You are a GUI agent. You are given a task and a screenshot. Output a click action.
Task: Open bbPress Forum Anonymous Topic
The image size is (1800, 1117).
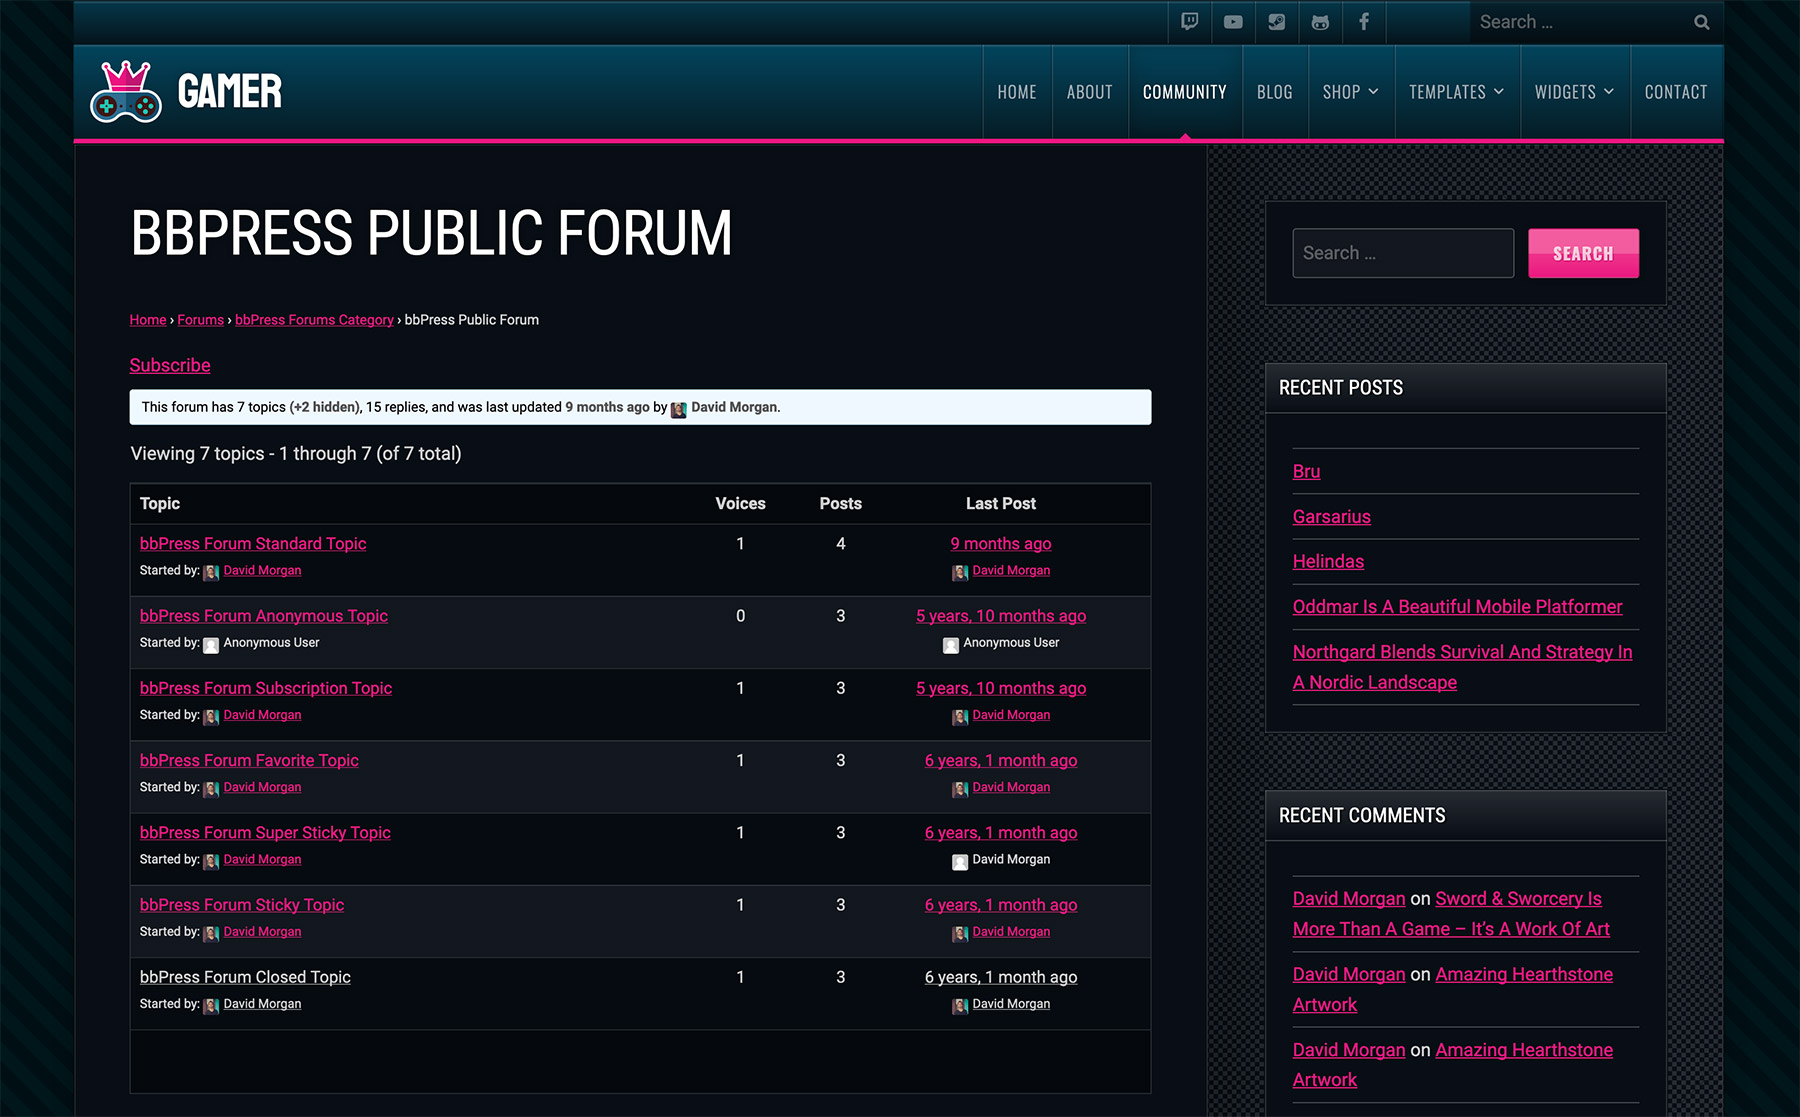point(264,616)
